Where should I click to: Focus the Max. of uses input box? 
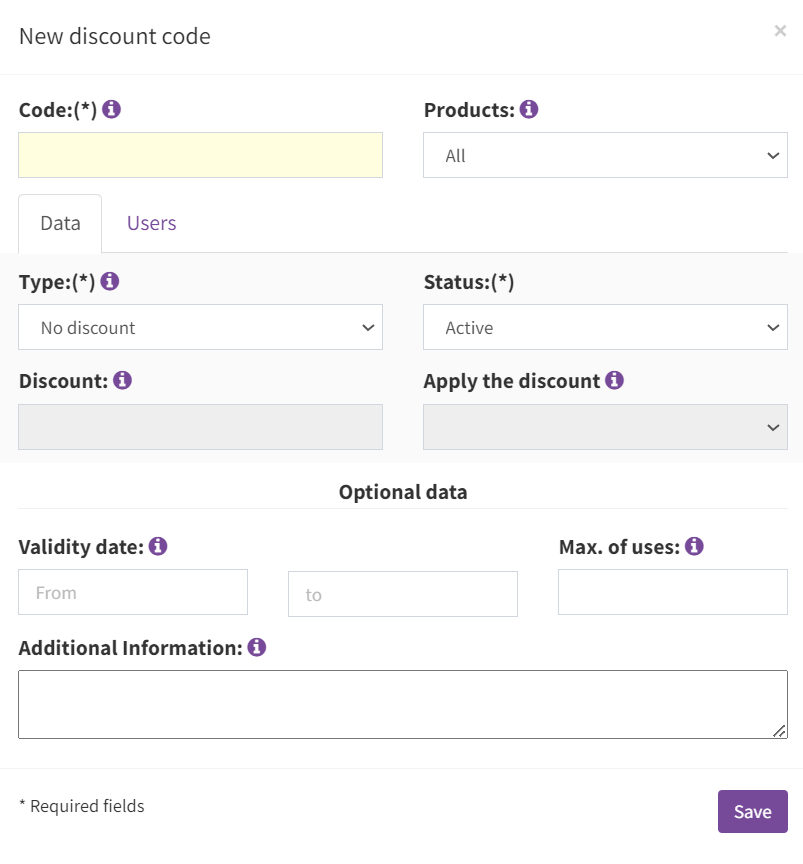tap(672, 592)
